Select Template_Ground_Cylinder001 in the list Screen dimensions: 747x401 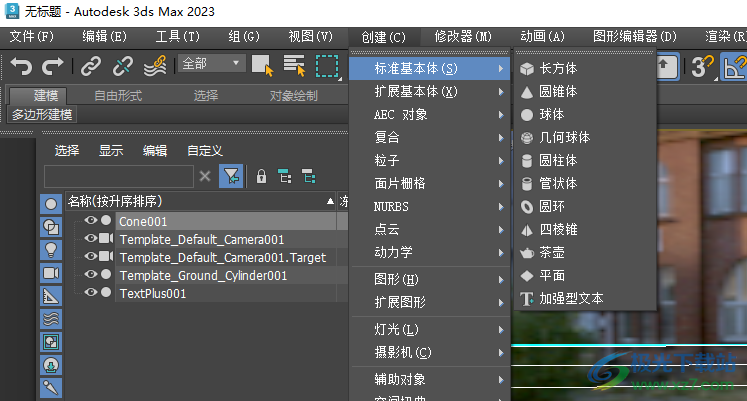click(x=227, y=275)
